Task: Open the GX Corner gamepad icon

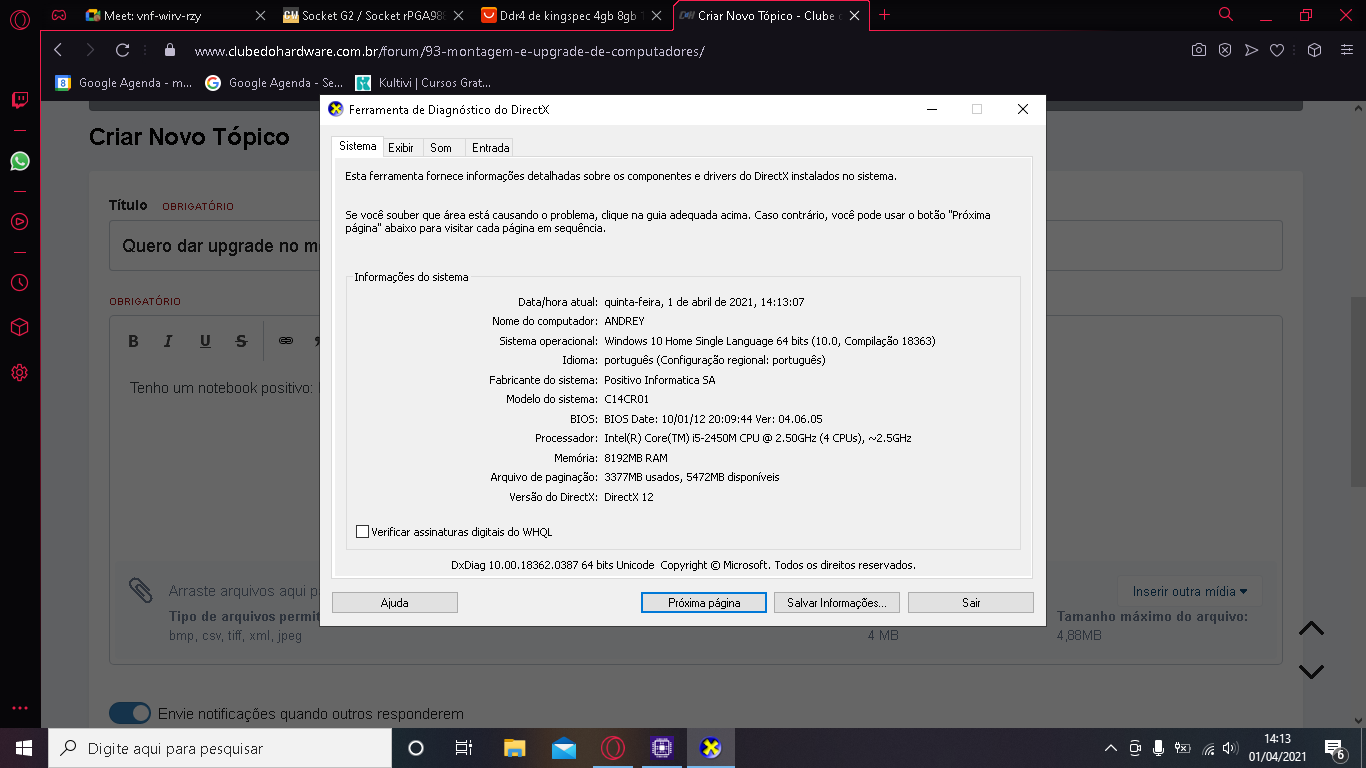Action: point(59,15)
